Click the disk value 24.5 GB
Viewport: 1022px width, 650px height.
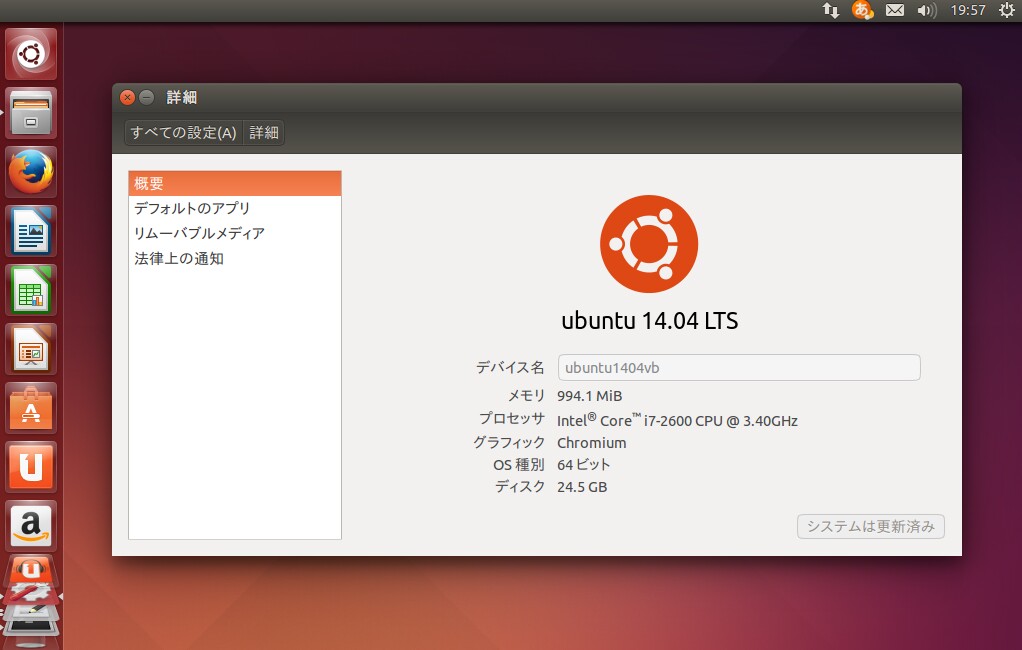click(582, 487)
